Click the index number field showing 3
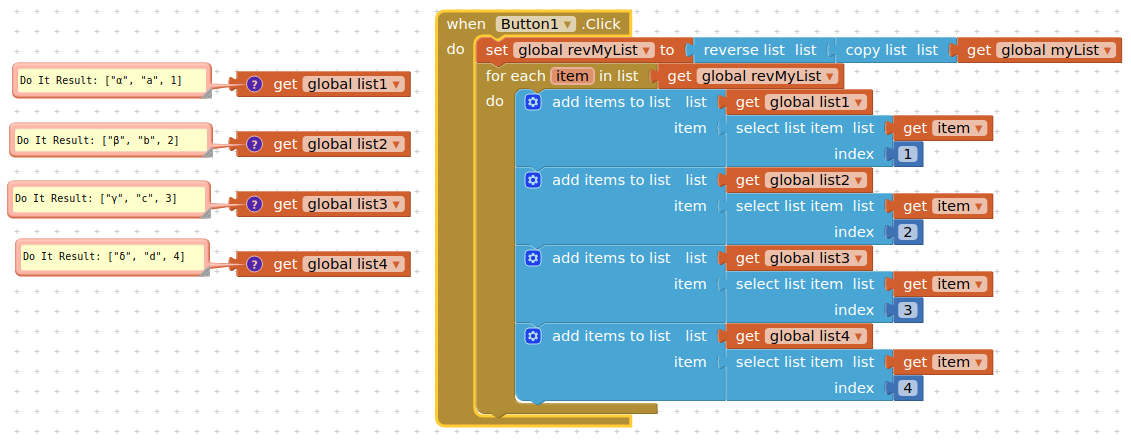This screenshot has width=1131, height=442. tap(908, 310)
